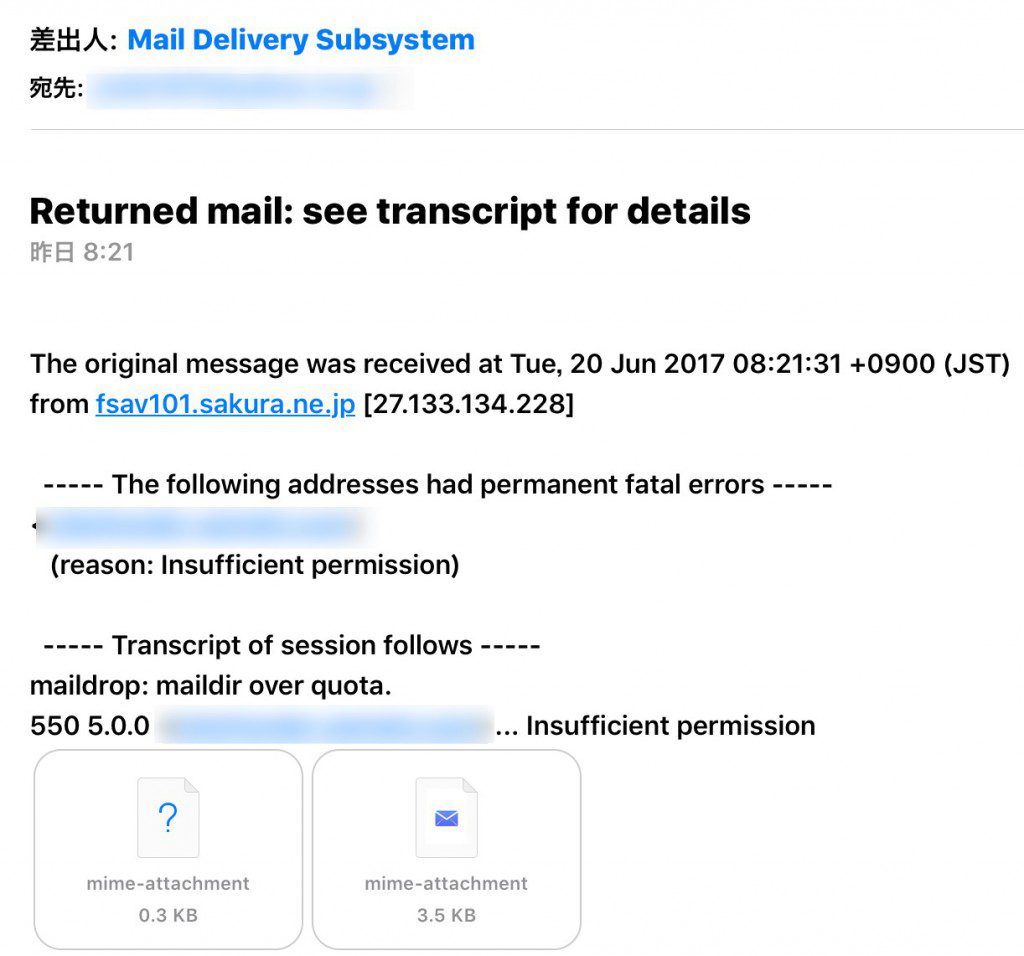
Task: Open the question-mark mime-attachment file icon
Action: pos(168,818)
